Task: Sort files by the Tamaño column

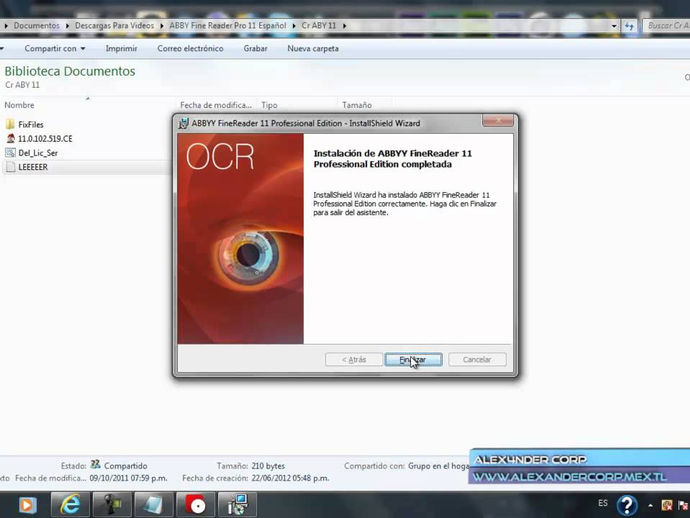Action: click(357, 105)
